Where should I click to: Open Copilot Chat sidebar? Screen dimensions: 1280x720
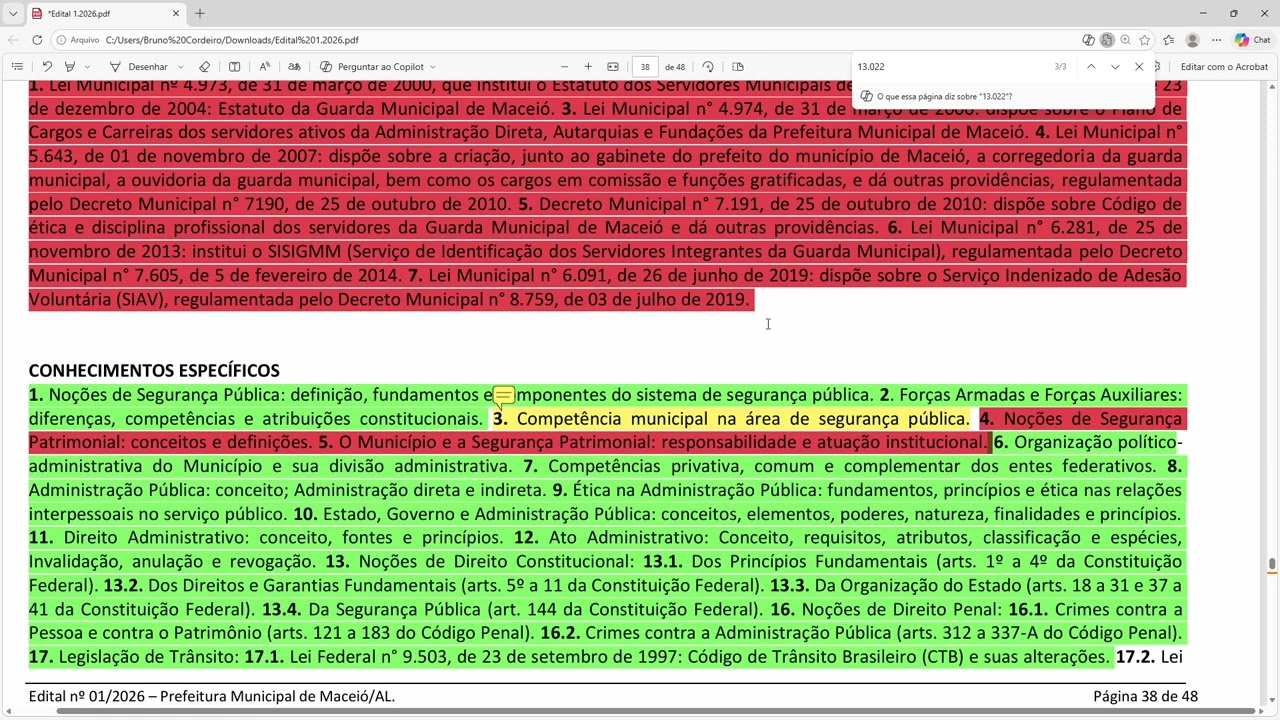(x=1252, y=40)
